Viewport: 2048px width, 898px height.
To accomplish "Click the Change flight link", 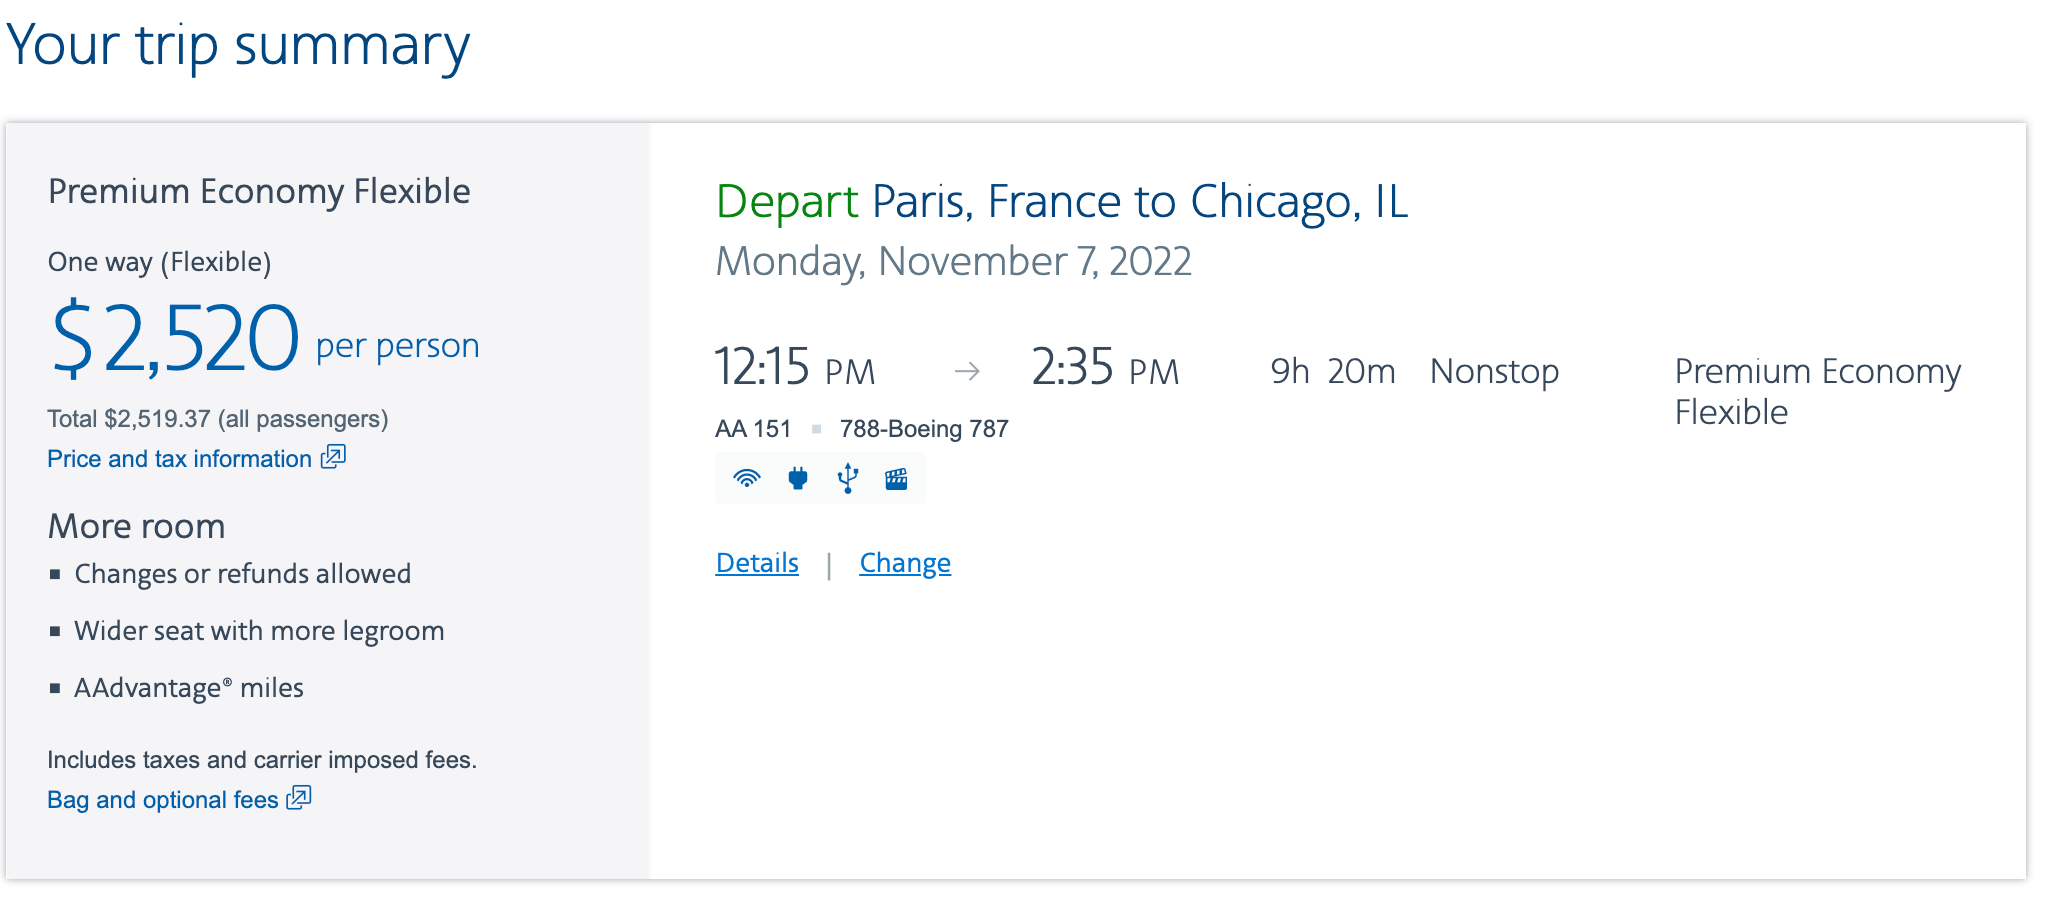I will (905, 563).
